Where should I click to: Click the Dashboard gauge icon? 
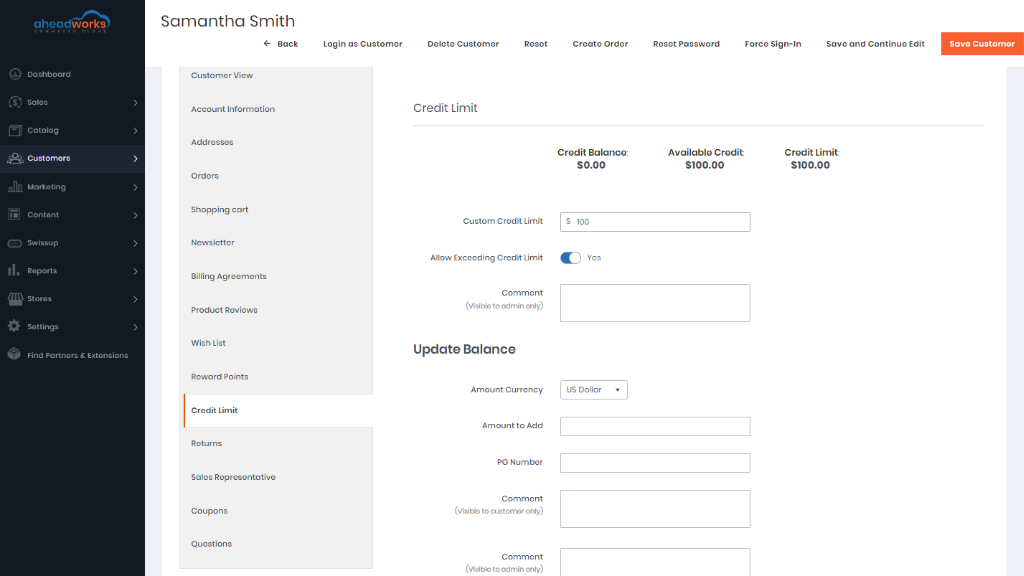click(14, 74)
